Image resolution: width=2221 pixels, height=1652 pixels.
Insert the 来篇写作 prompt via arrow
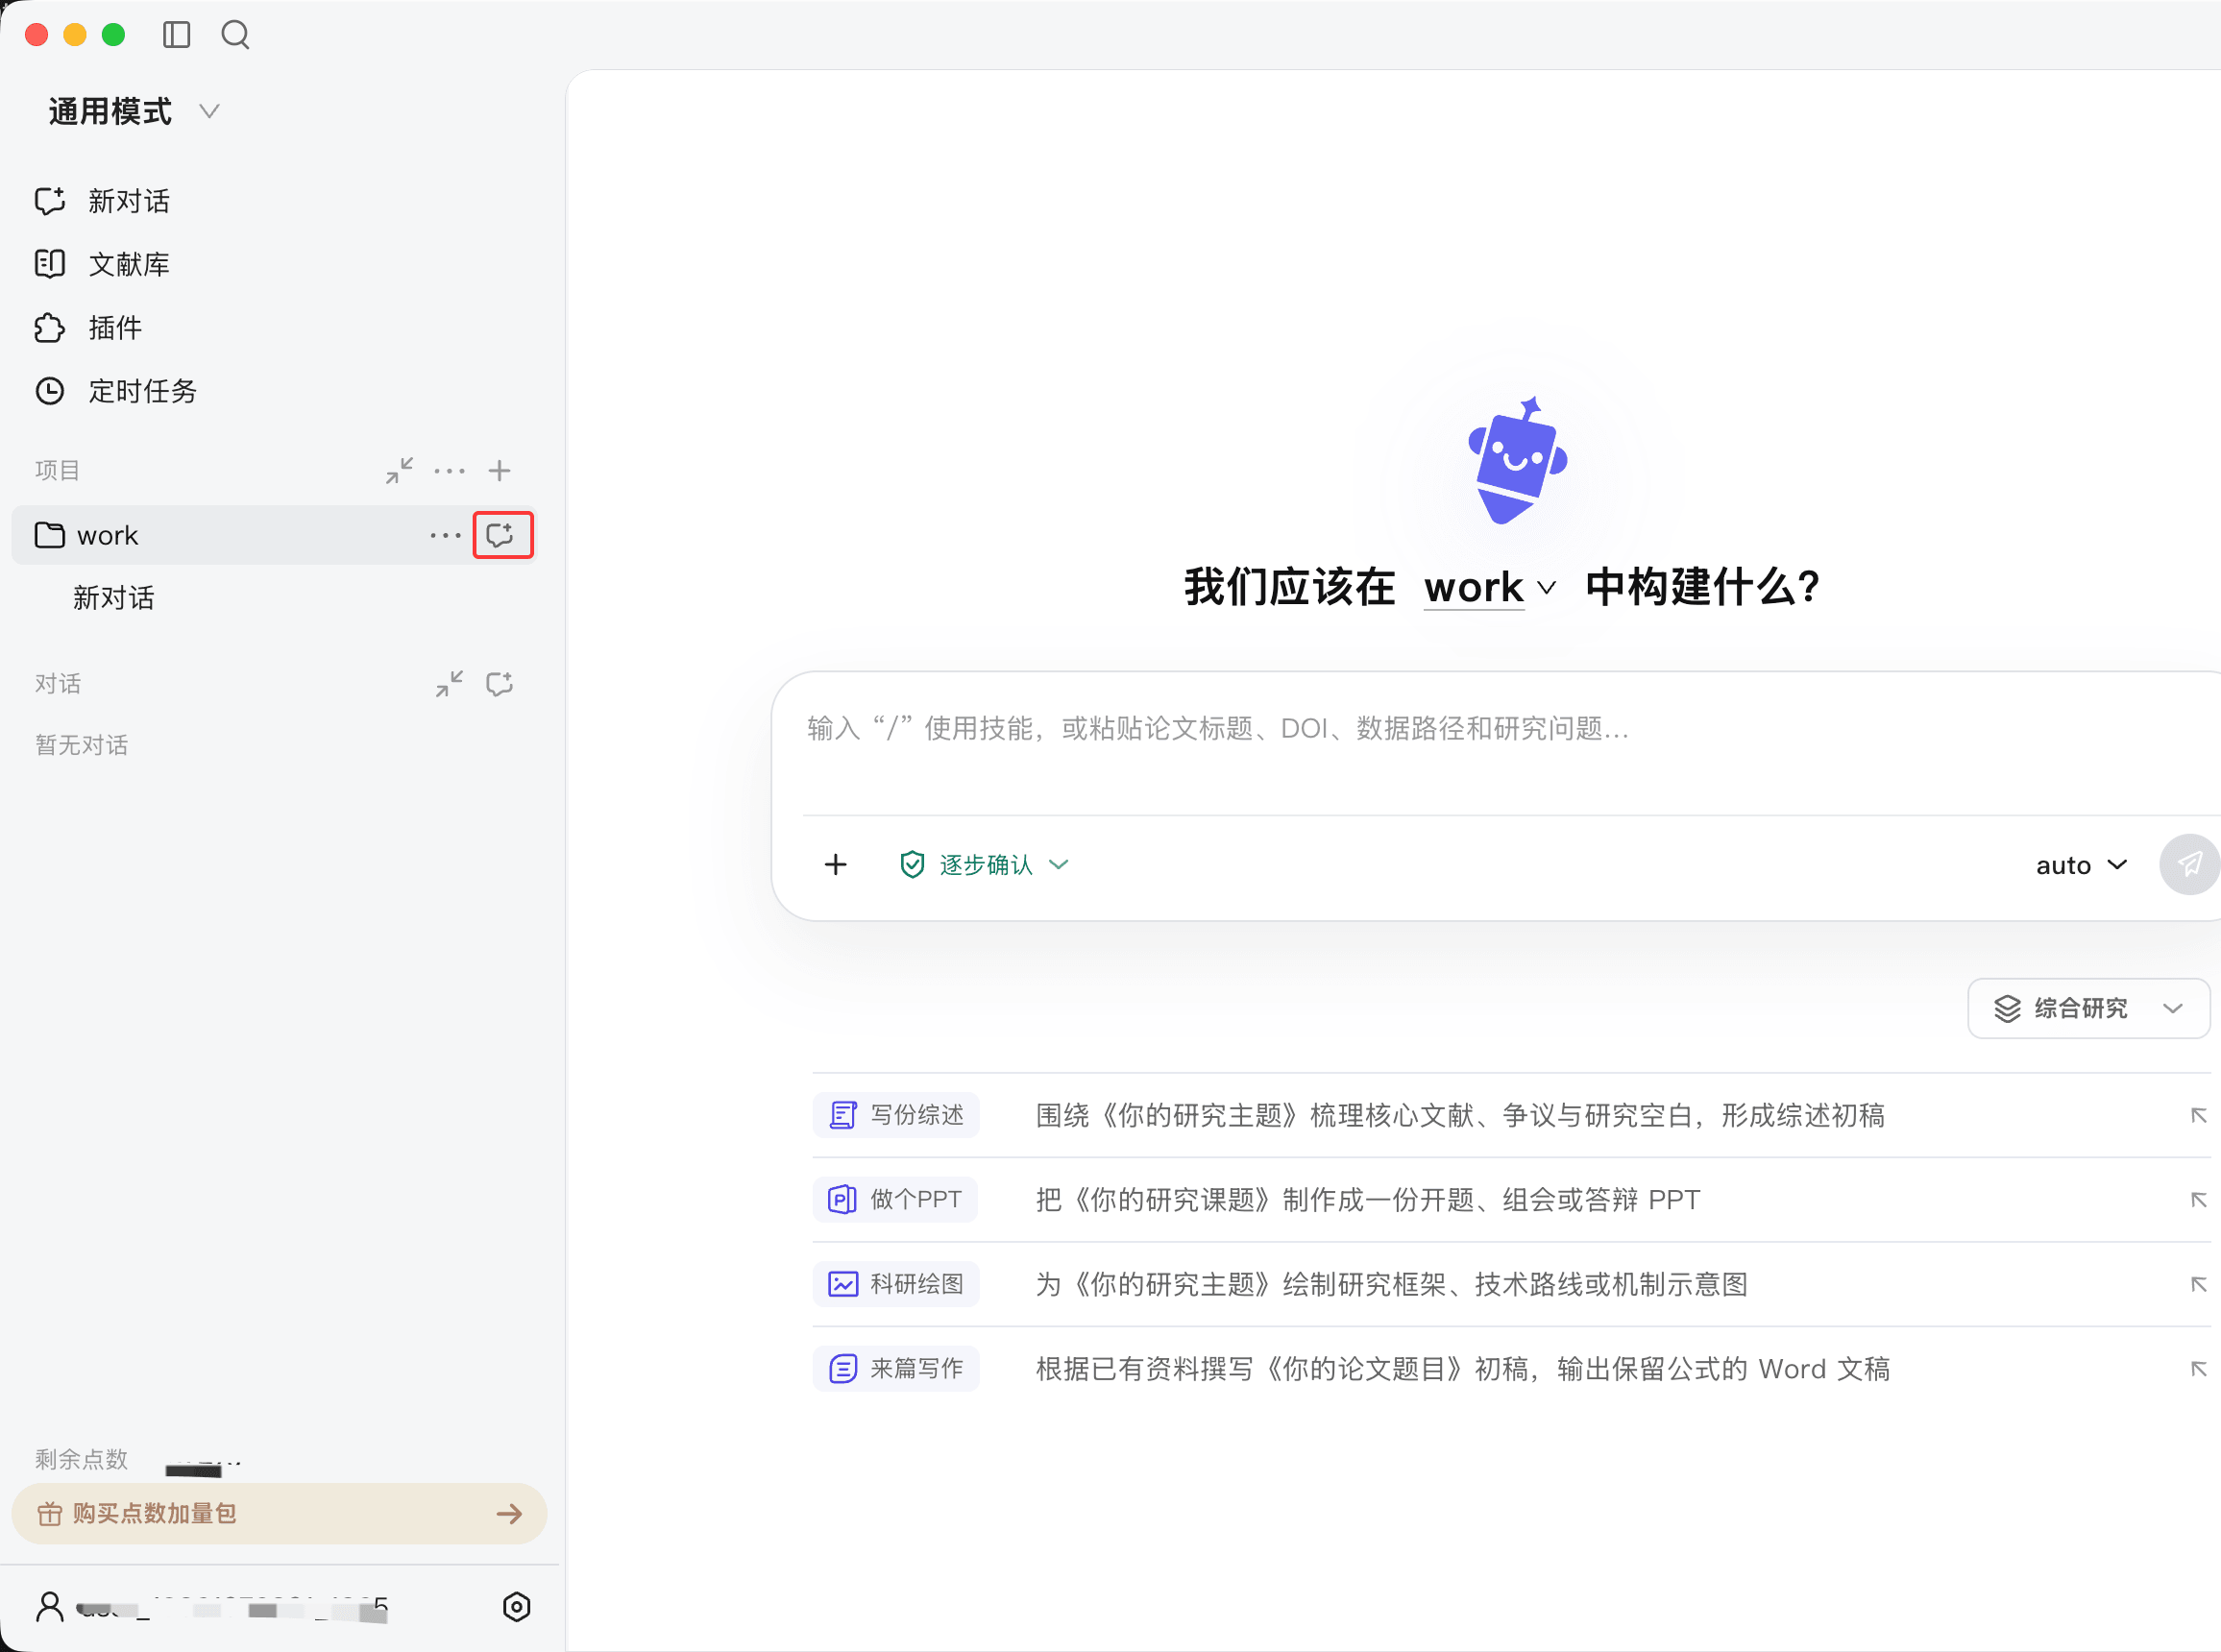2198,1369
